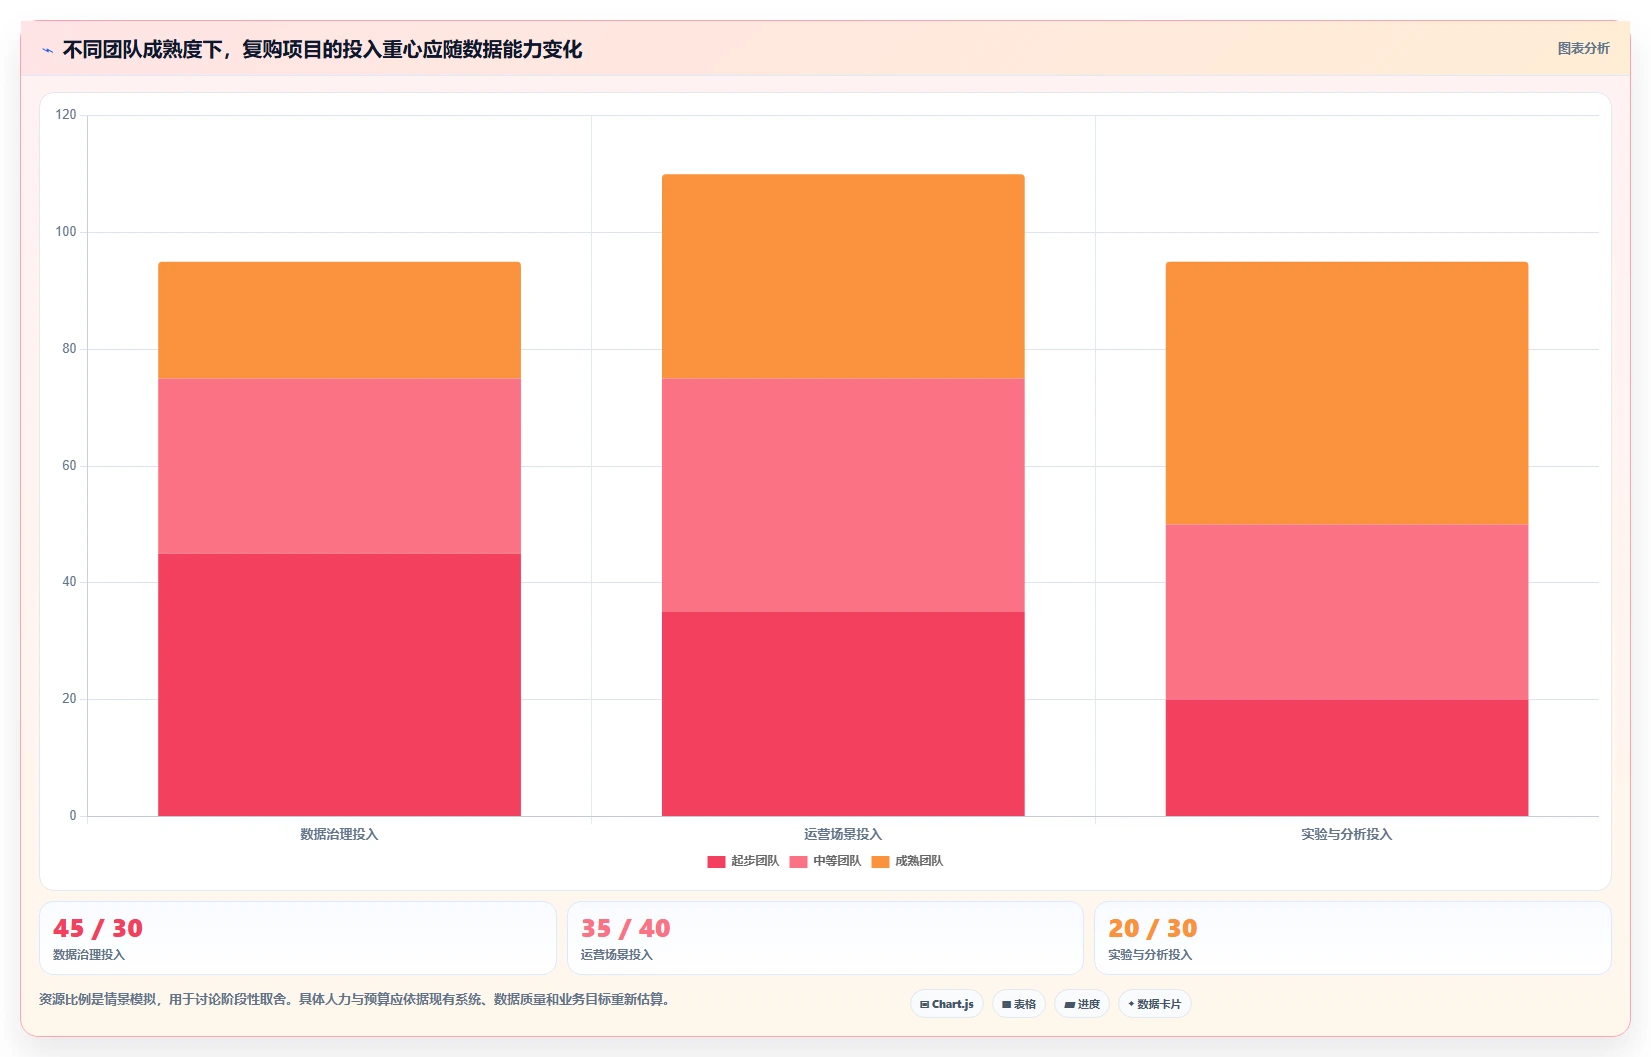Click the 进度 tag
1651x1057 pixels.
[1082, 1004]
